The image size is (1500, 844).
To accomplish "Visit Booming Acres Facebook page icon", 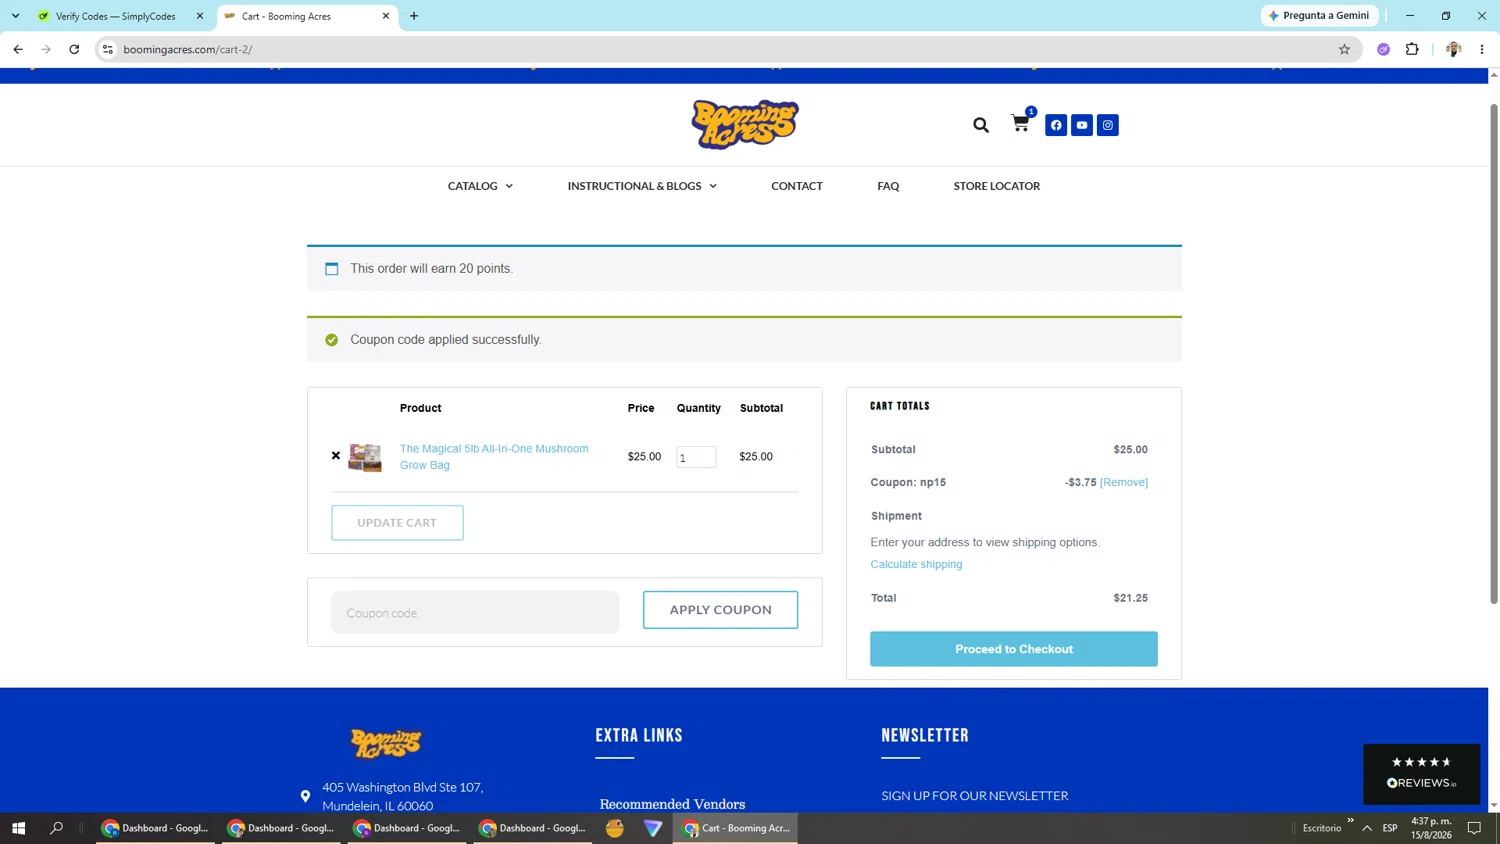I will click(1056, 125).
